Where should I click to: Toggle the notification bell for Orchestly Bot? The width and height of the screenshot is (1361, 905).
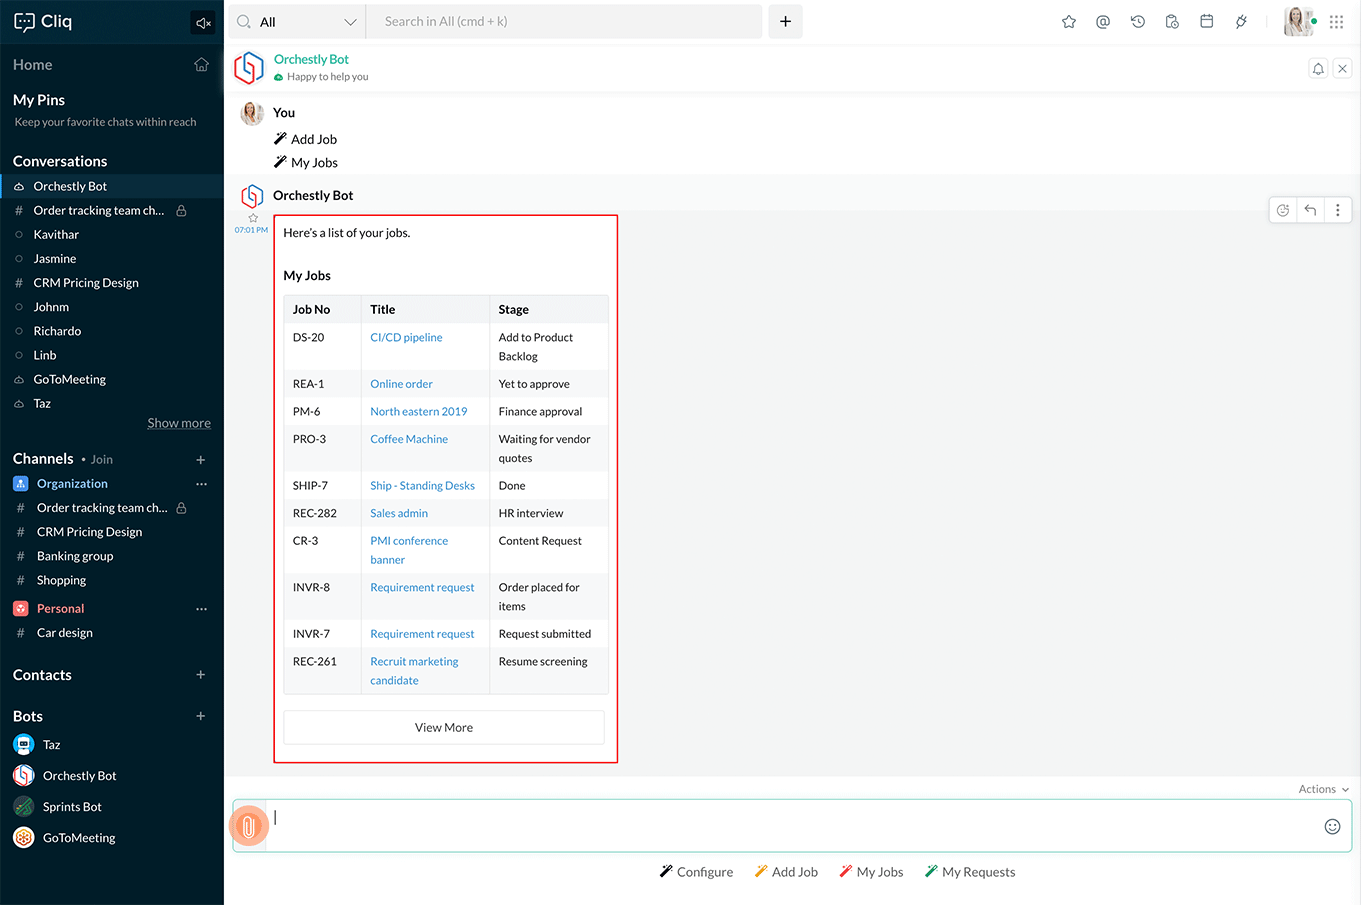coord(1318,69)
